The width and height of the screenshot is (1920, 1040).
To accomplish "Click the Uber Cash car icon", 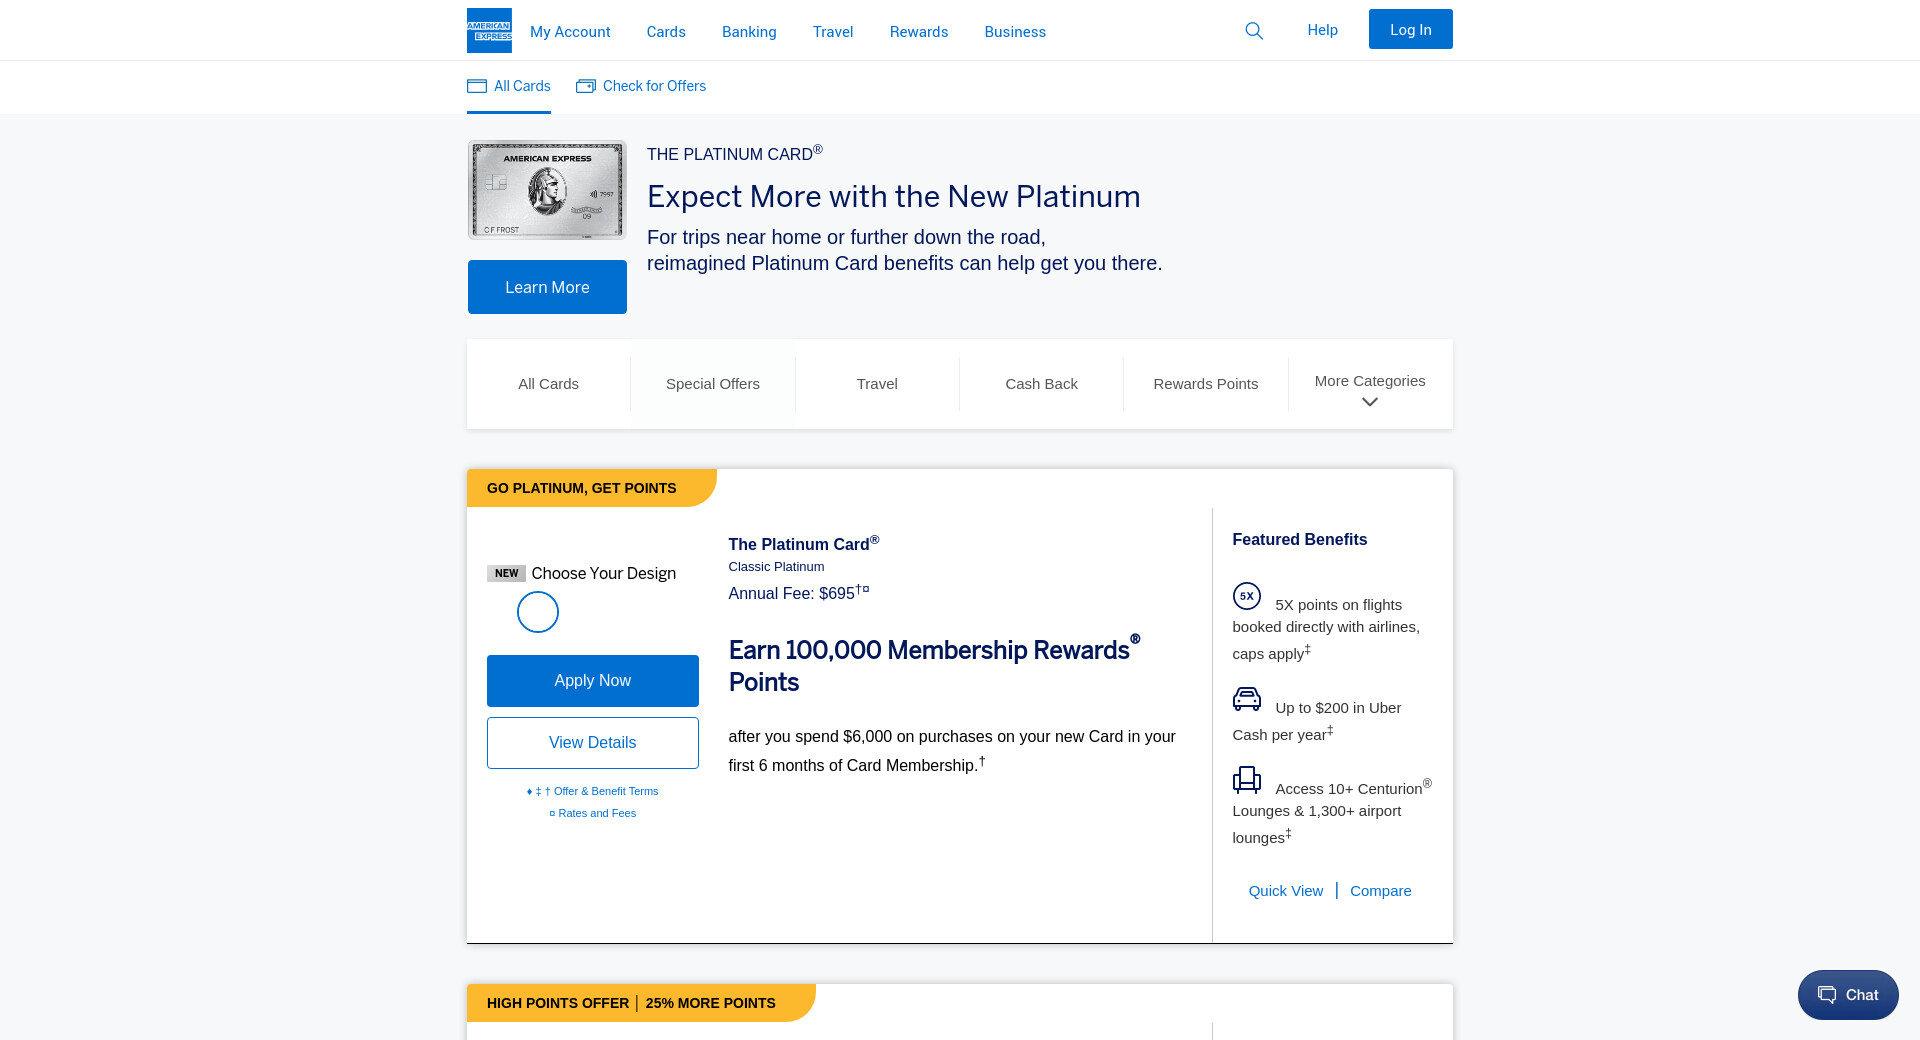I will point(1247,699).
